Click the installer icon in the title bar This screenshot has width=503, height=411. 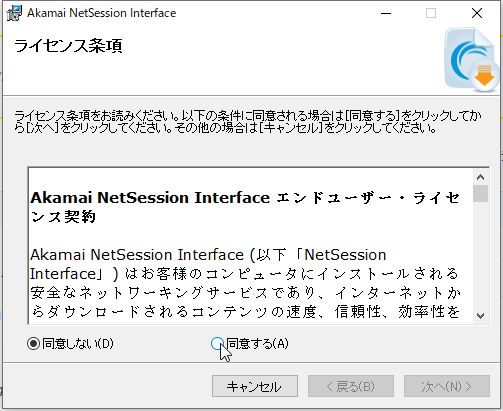point(14,13)
